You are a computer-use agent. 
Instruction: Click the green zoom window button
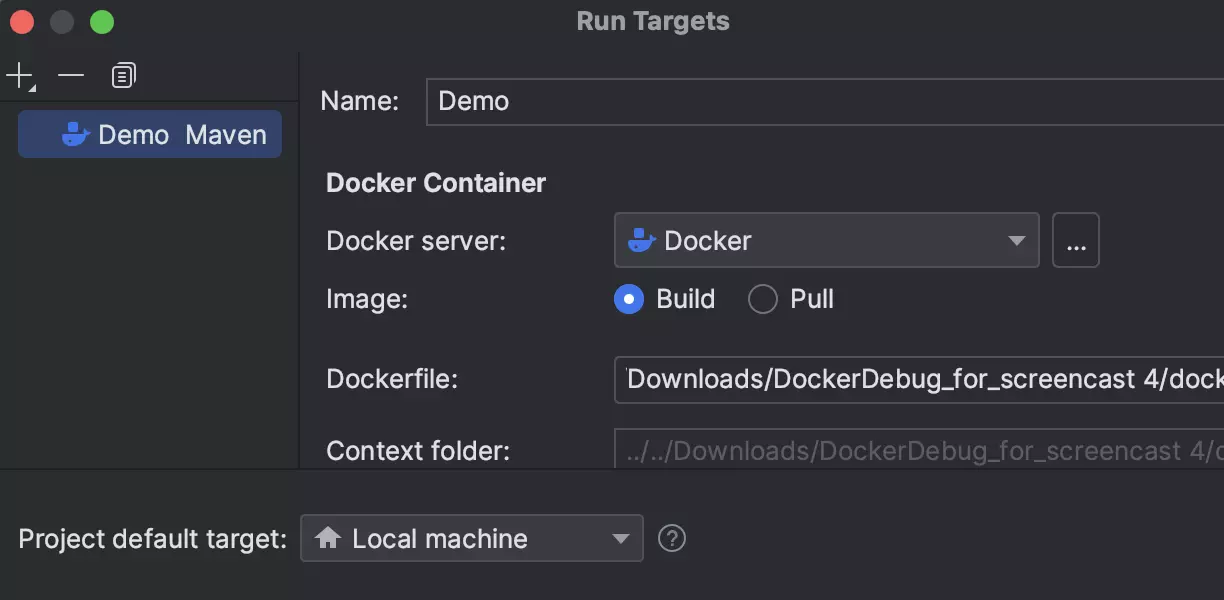pos(102,22)
